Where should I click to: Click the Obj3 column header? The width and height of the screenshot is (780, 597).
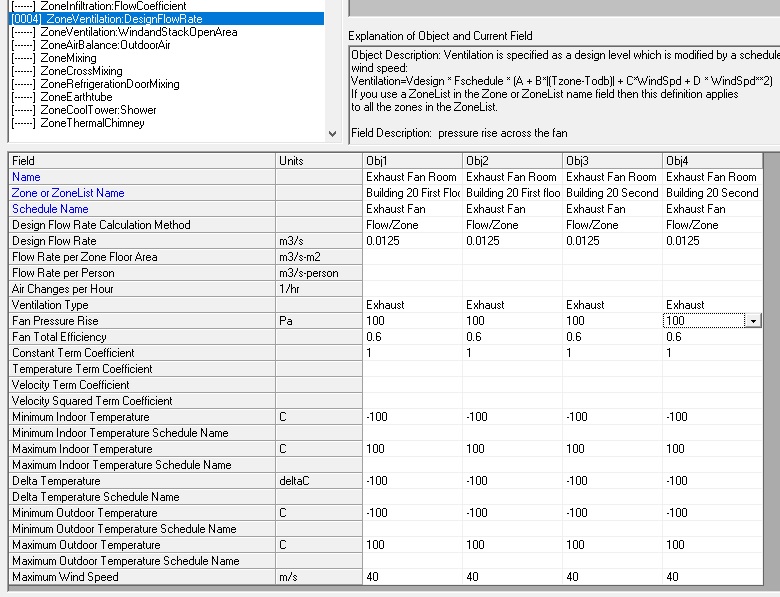point(612,161)
